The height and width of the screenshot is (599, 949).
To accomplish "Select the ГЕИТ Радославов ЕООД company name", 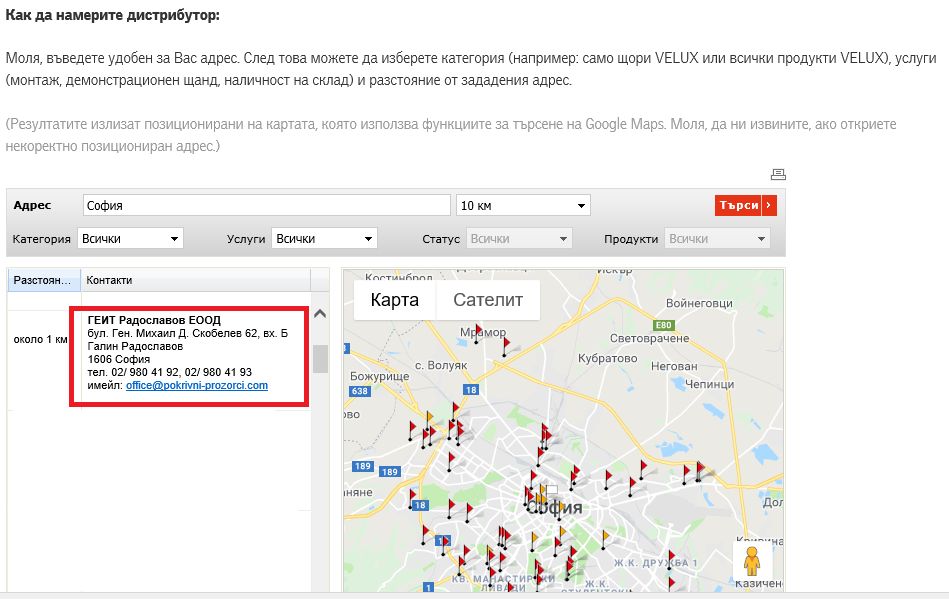I will click(154, 320).
